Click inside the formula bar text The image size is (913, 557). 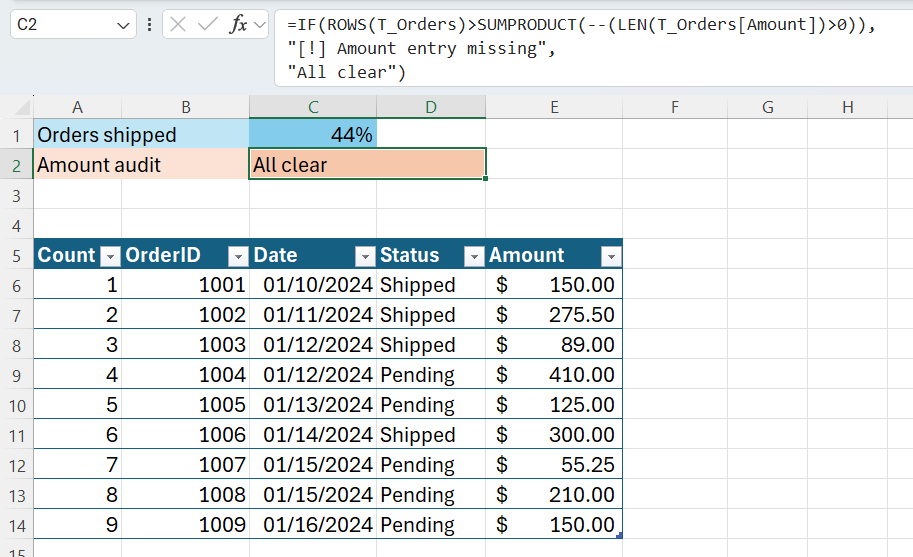click(x=594, y=48)
